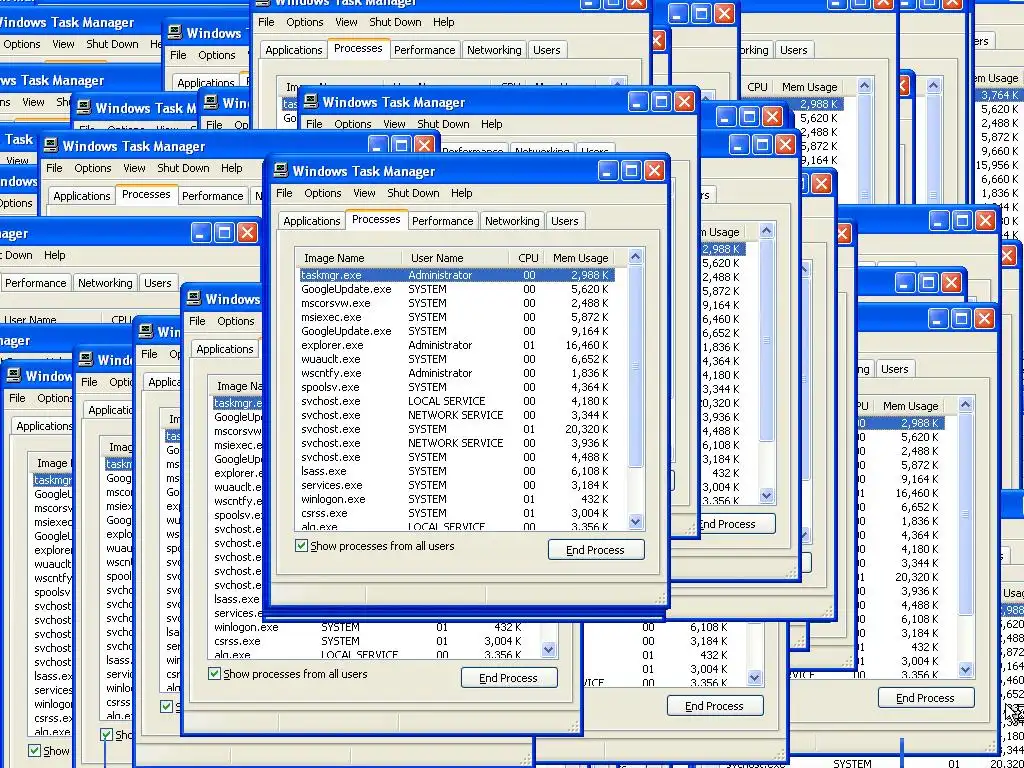Select GoogleUpdate.exe using 5,620 K in the frontmost window
This screenshot has height=768, width=1024.
[456, 289]
